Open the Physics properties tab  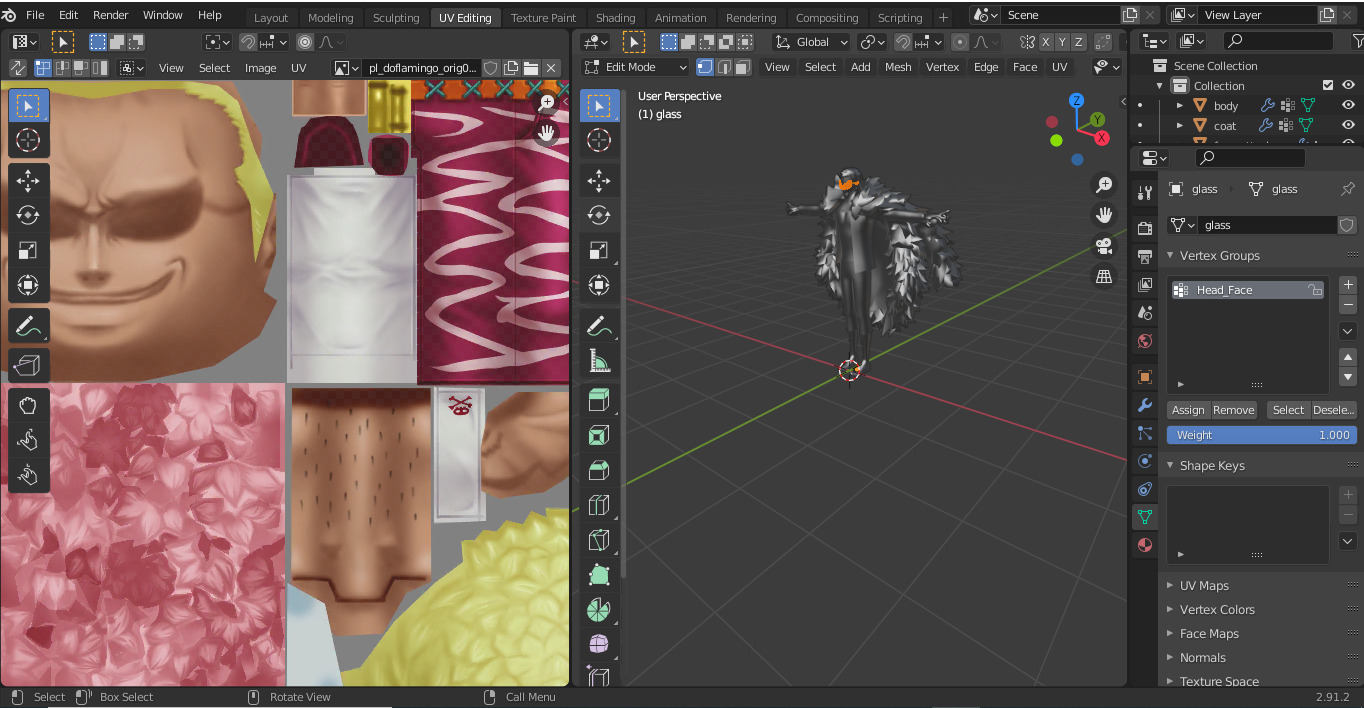tap(1144, 461)
